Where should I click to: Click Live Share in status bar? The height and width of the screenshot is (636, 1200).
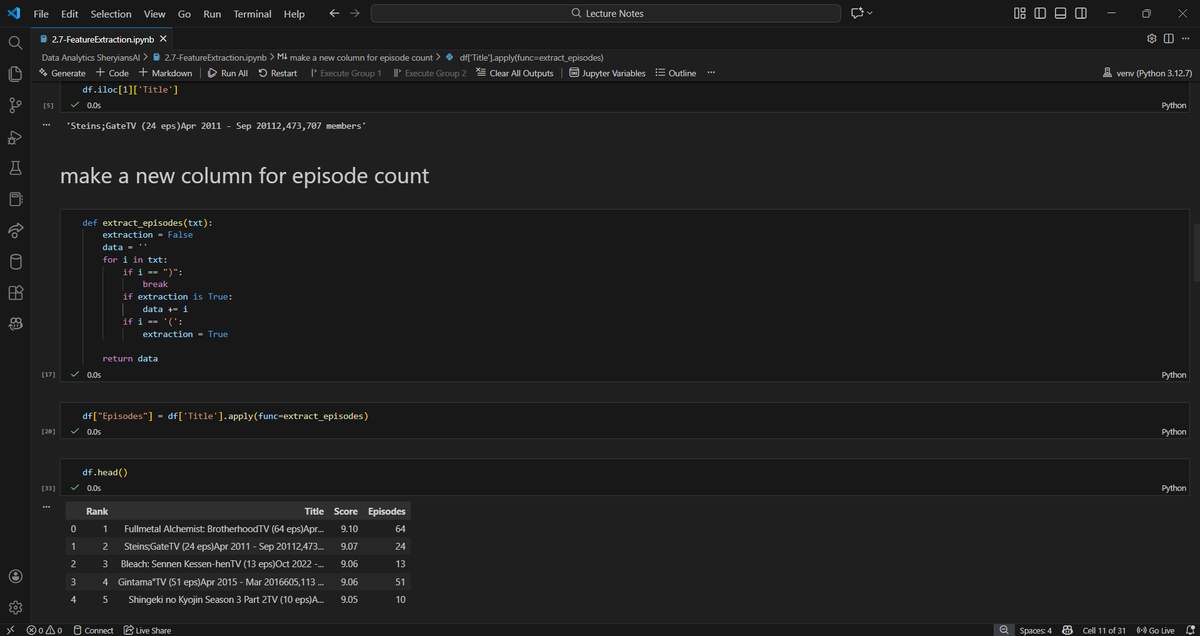click(x=147, y=630)
